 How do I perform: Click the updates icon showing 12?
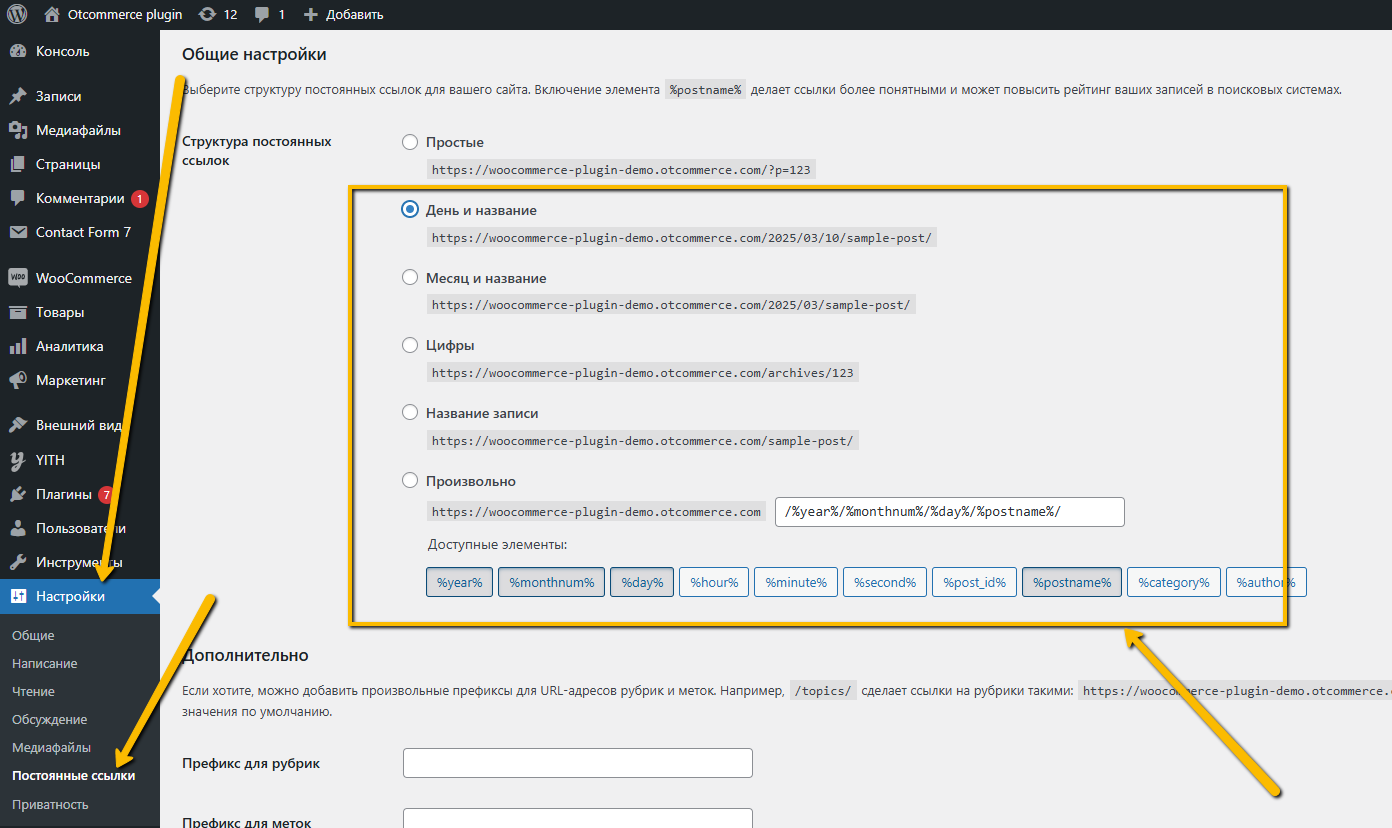207,14
